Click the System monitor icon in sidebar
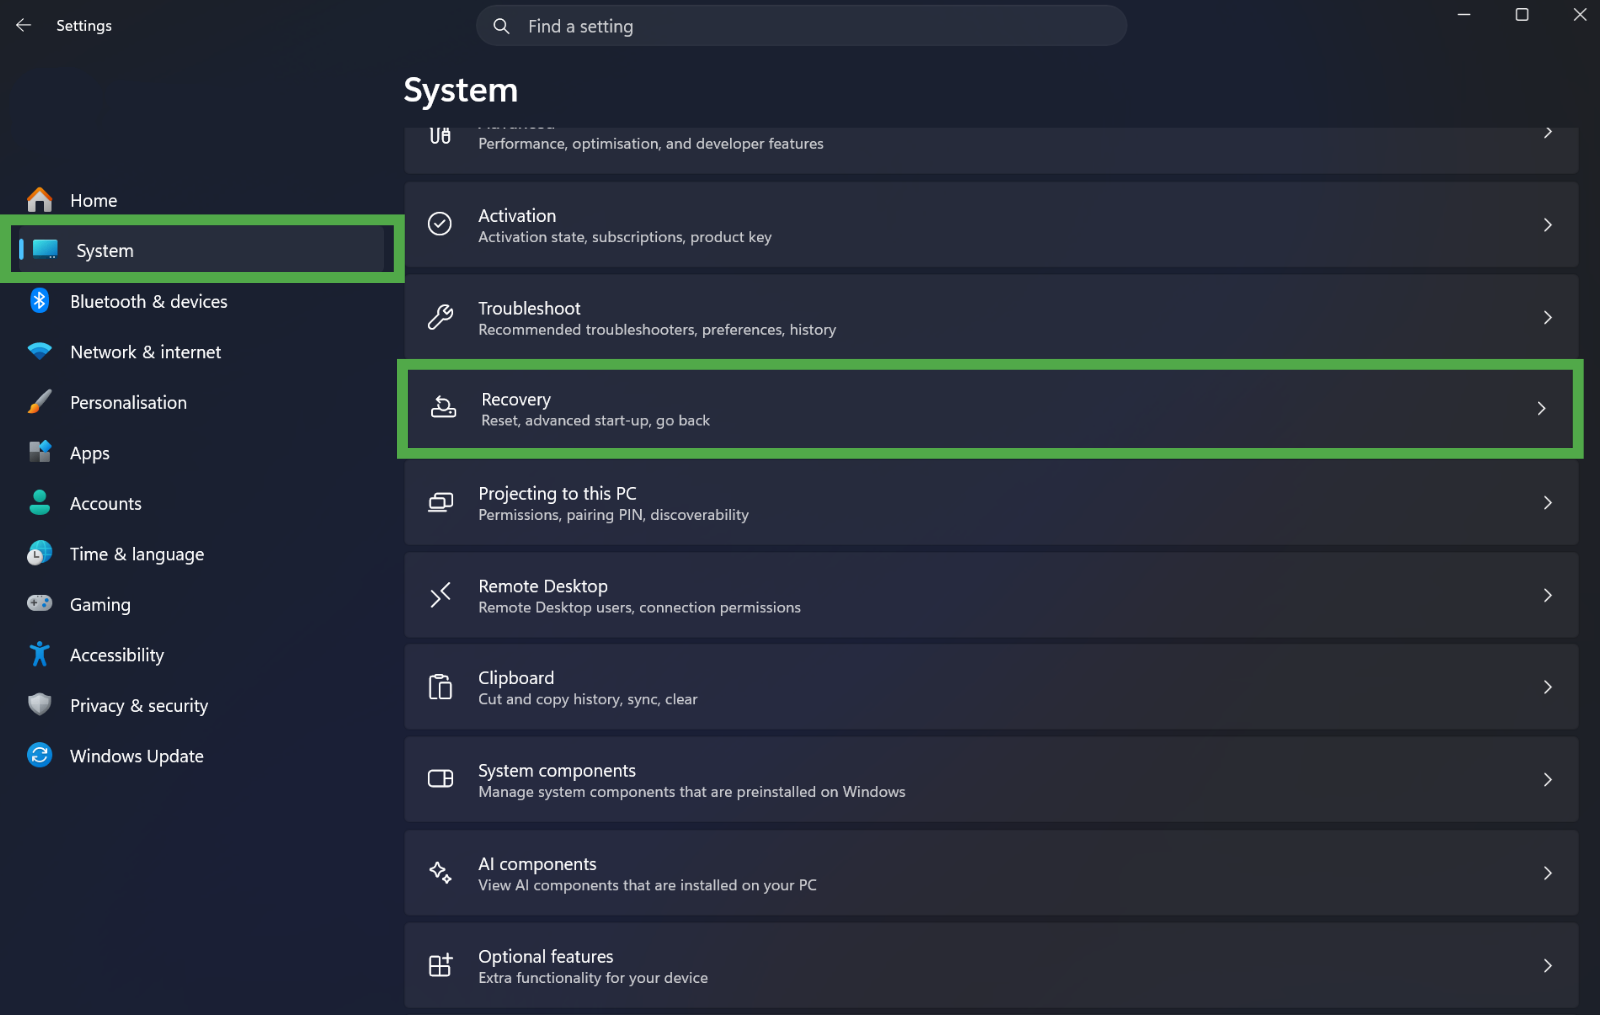The height and width of the screenshot is (1015, 1600). click(x=46, y=249)
